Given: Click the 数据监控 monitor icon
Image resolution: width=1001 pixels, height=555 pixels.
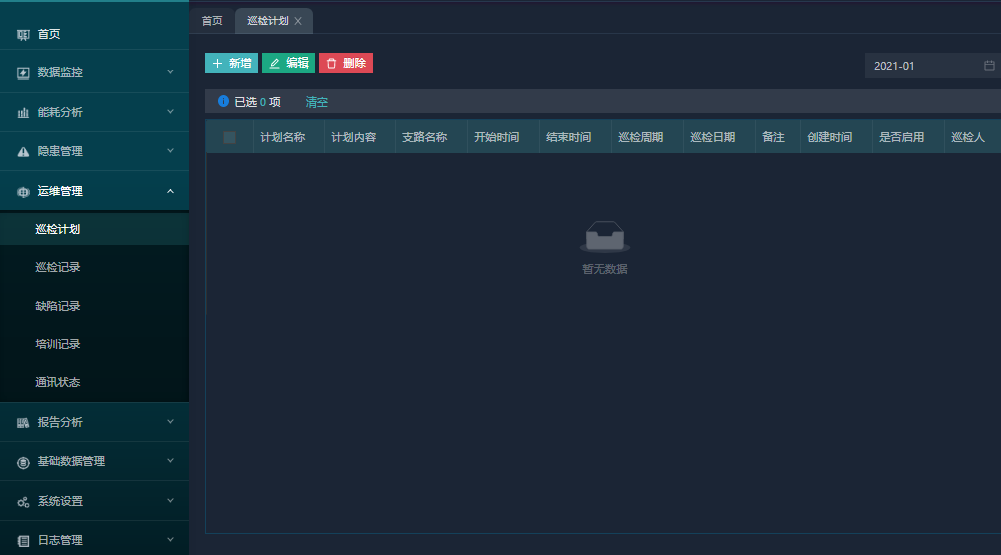Looking at the screenshot, I should pos(23,73).
